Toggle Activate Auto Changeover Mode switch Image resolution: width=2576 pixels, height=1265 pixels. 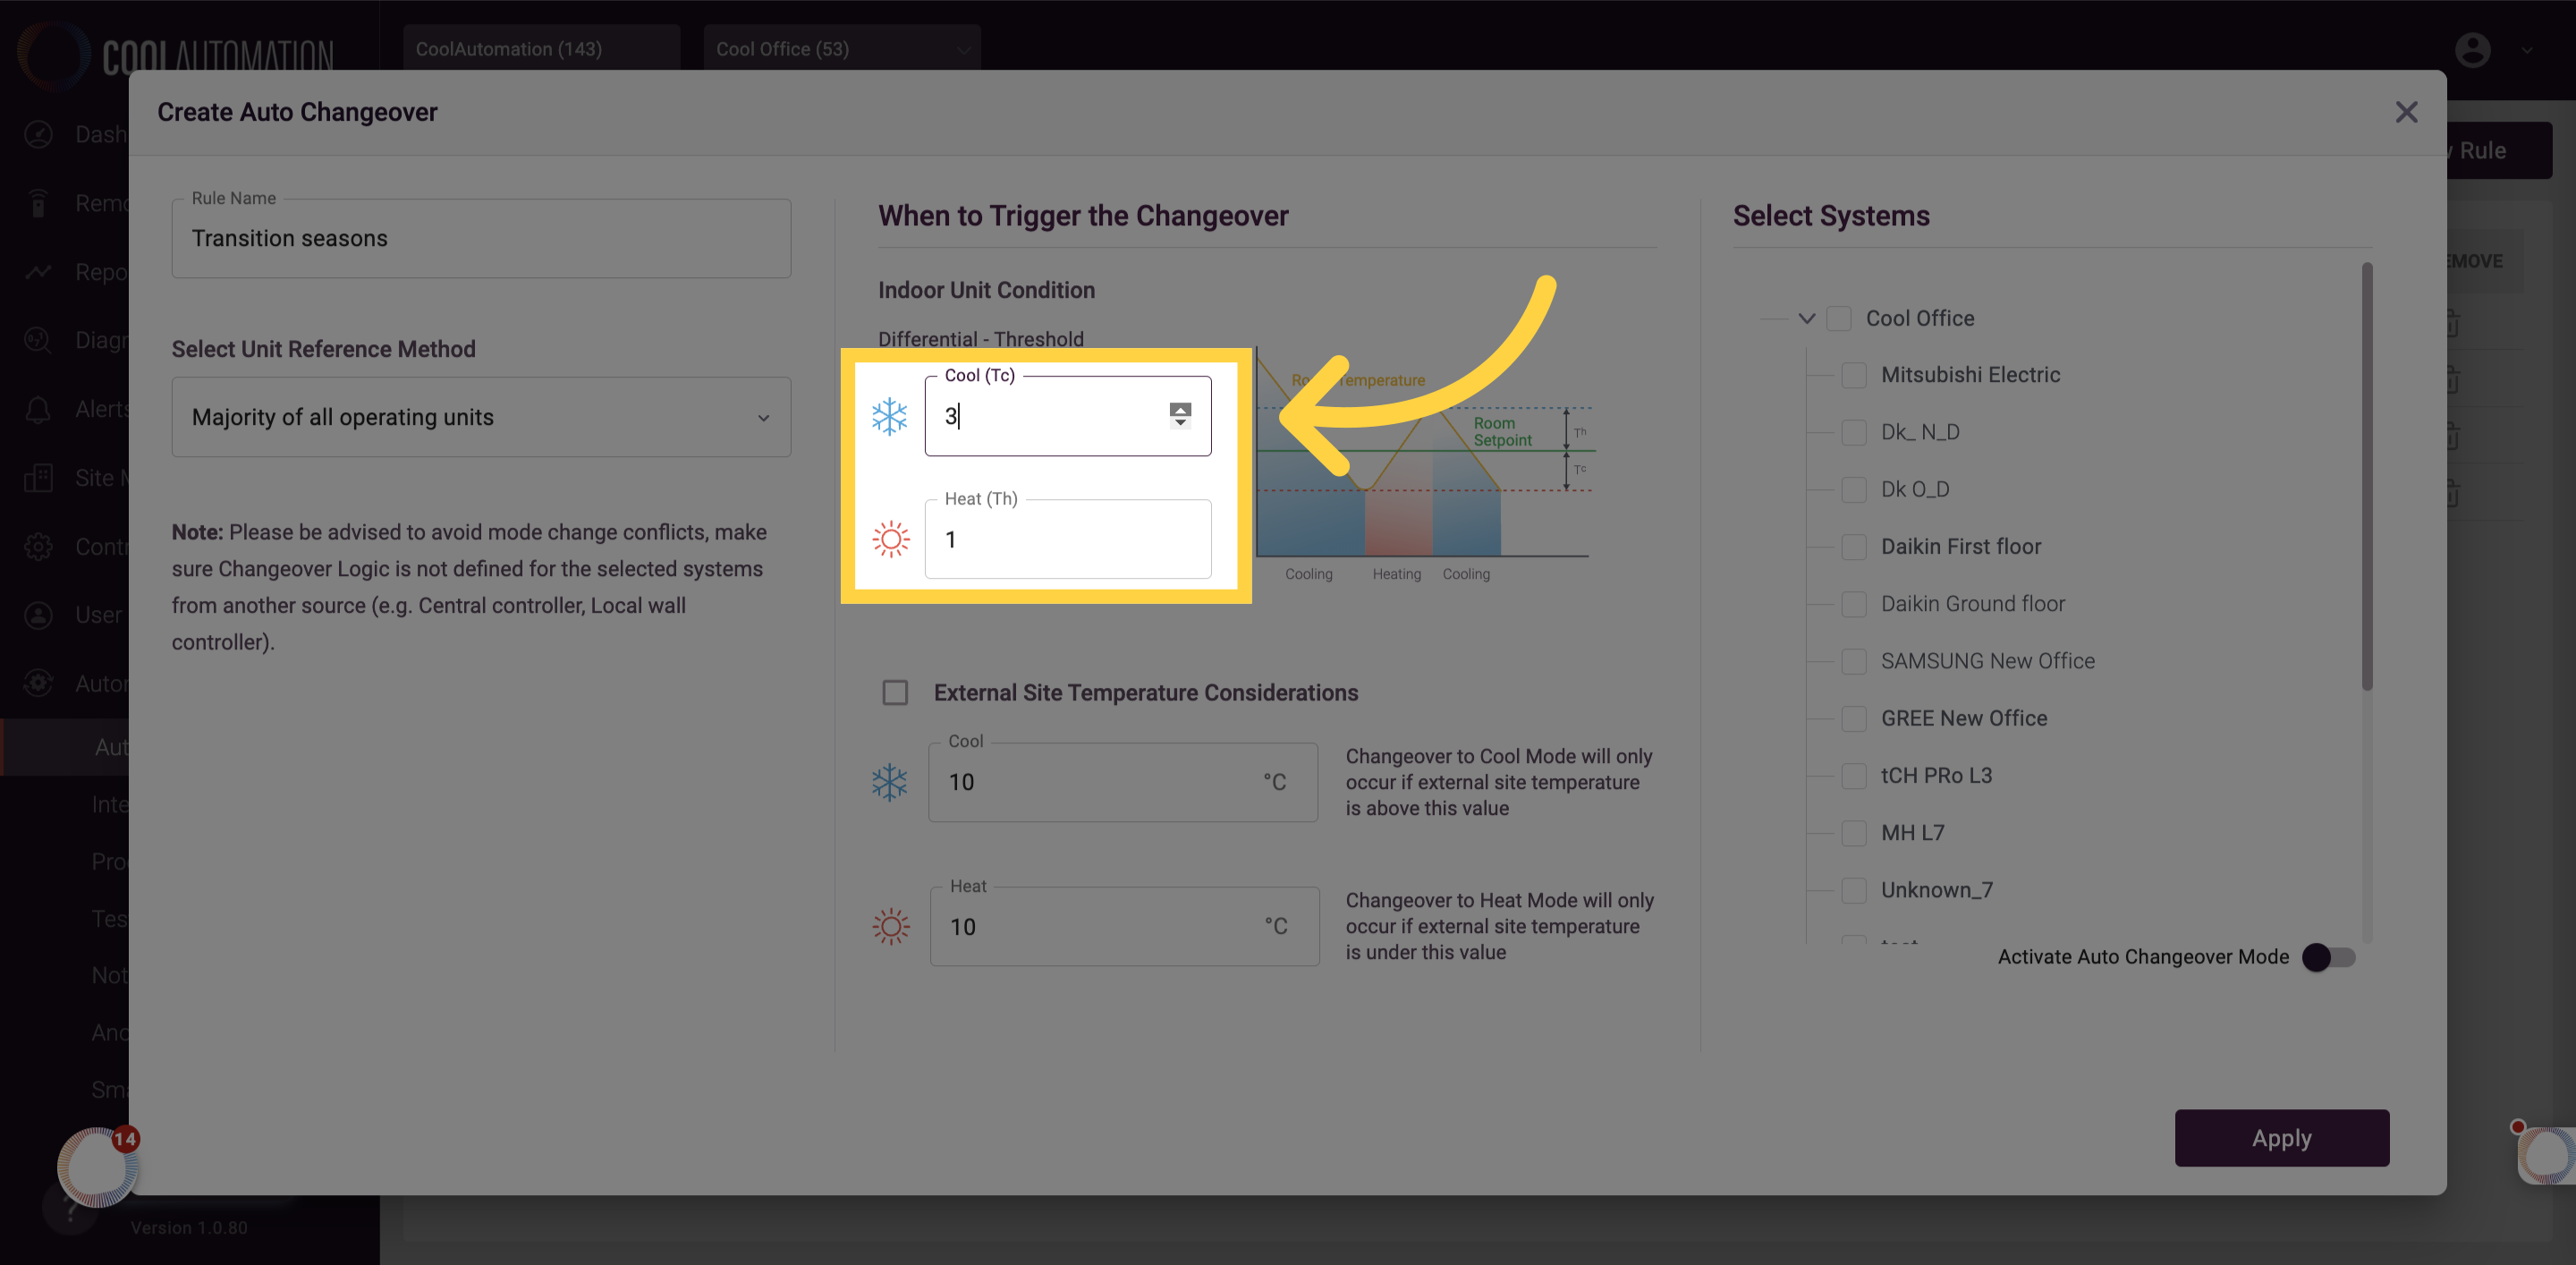click(x=2328, y=957)
